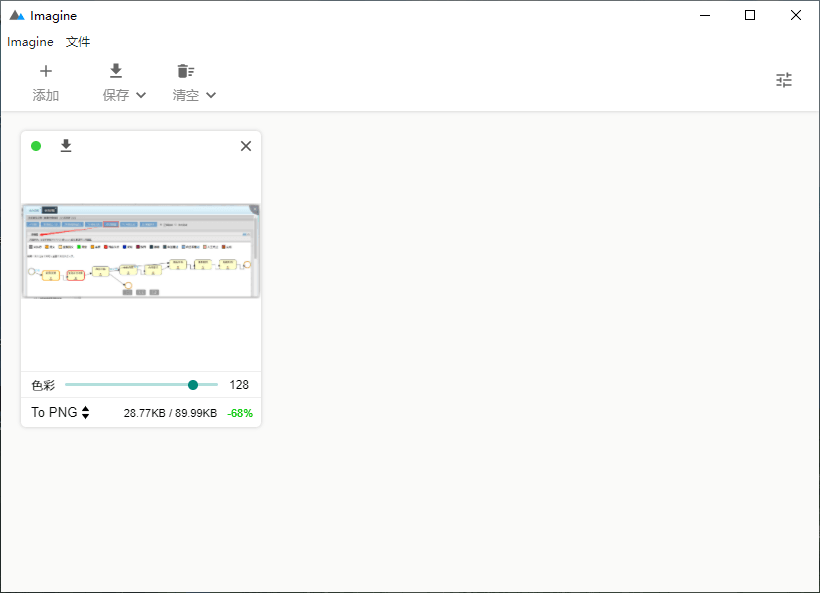
Task: Maximize the Imagine window
Action: (x=750, y=15)
